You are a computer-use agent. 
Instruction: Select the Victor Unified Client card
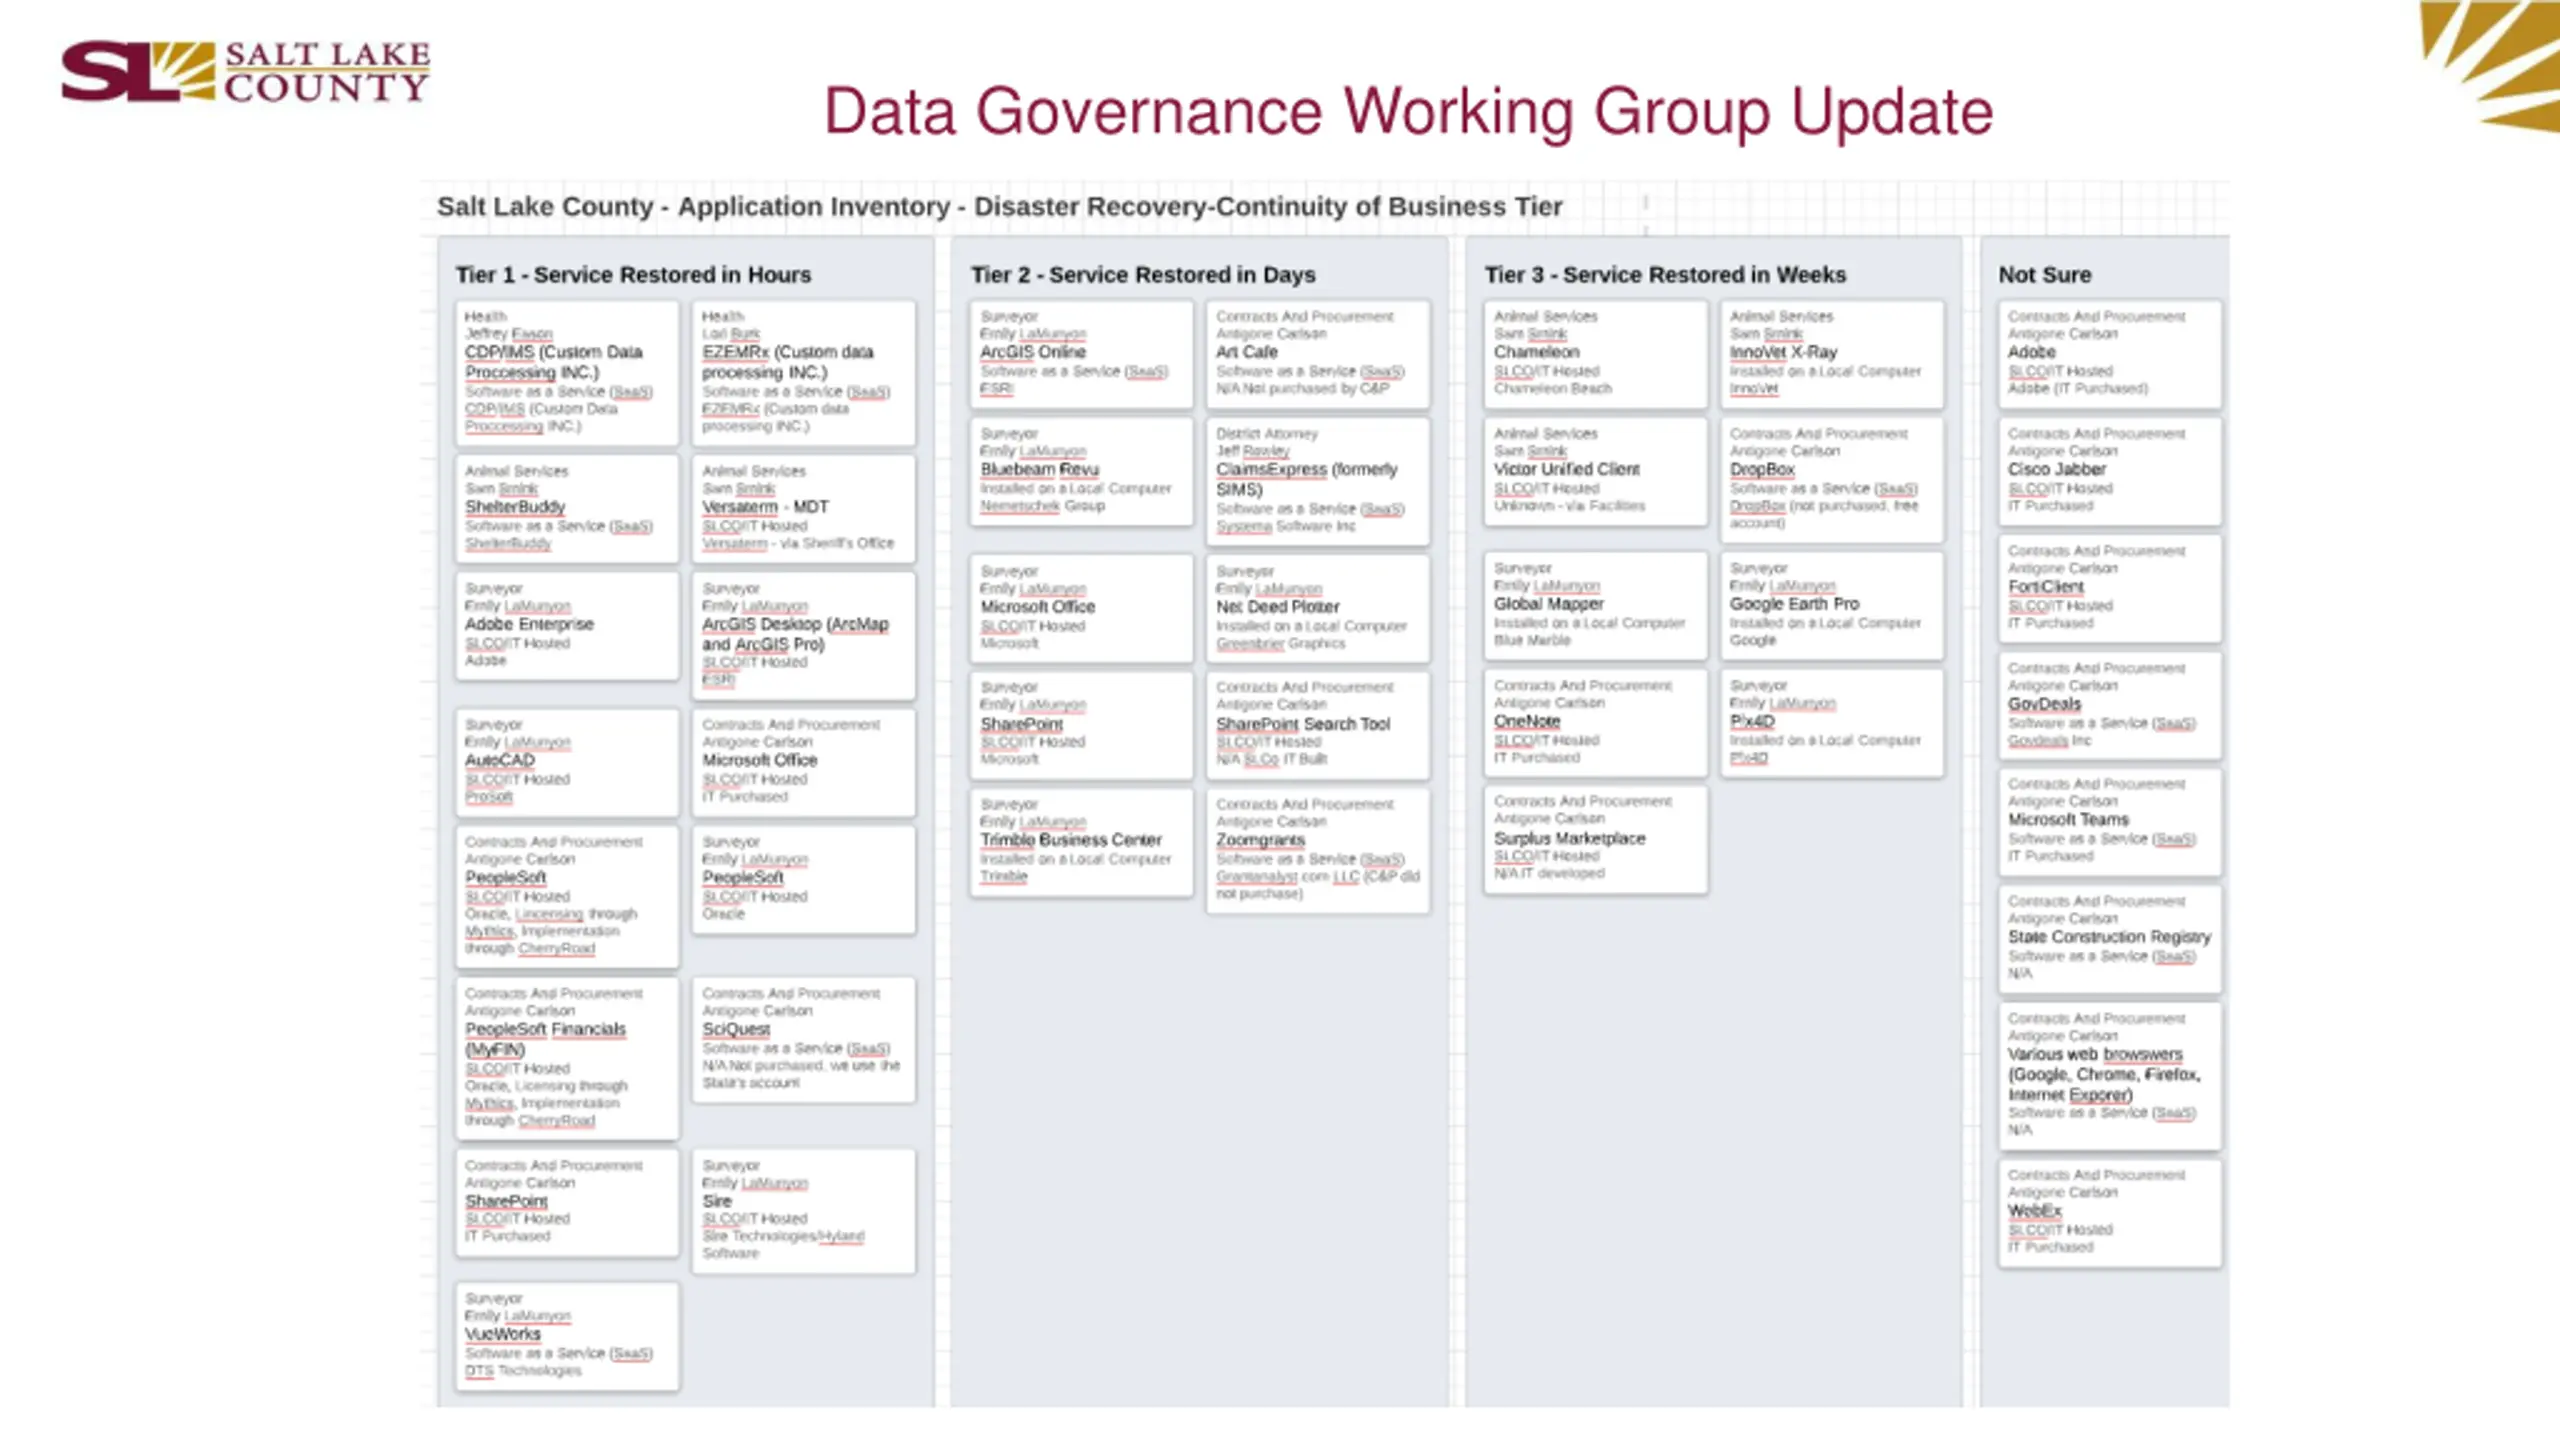click(1596, 472)
